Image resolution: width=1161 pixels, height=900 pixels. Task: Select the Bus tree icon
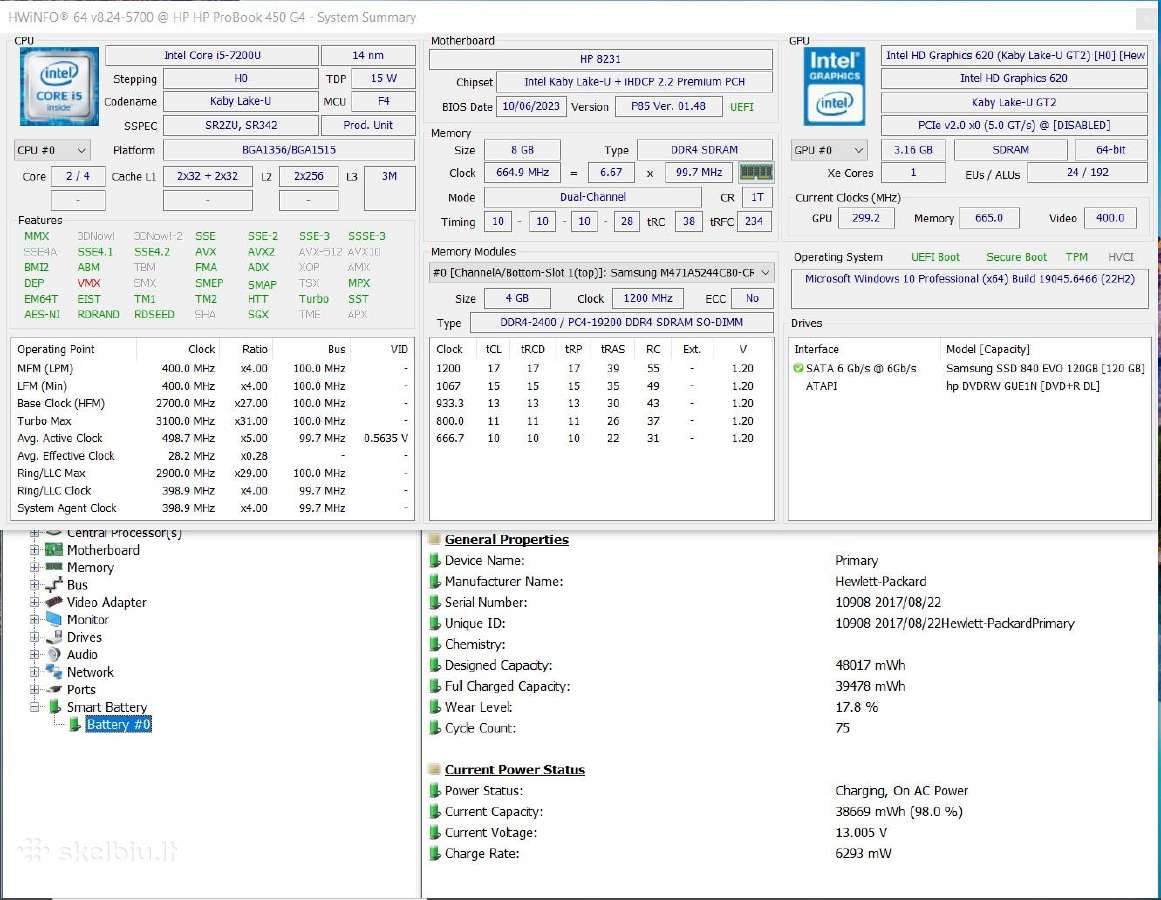pyautogui.click(x=53, y=585)
